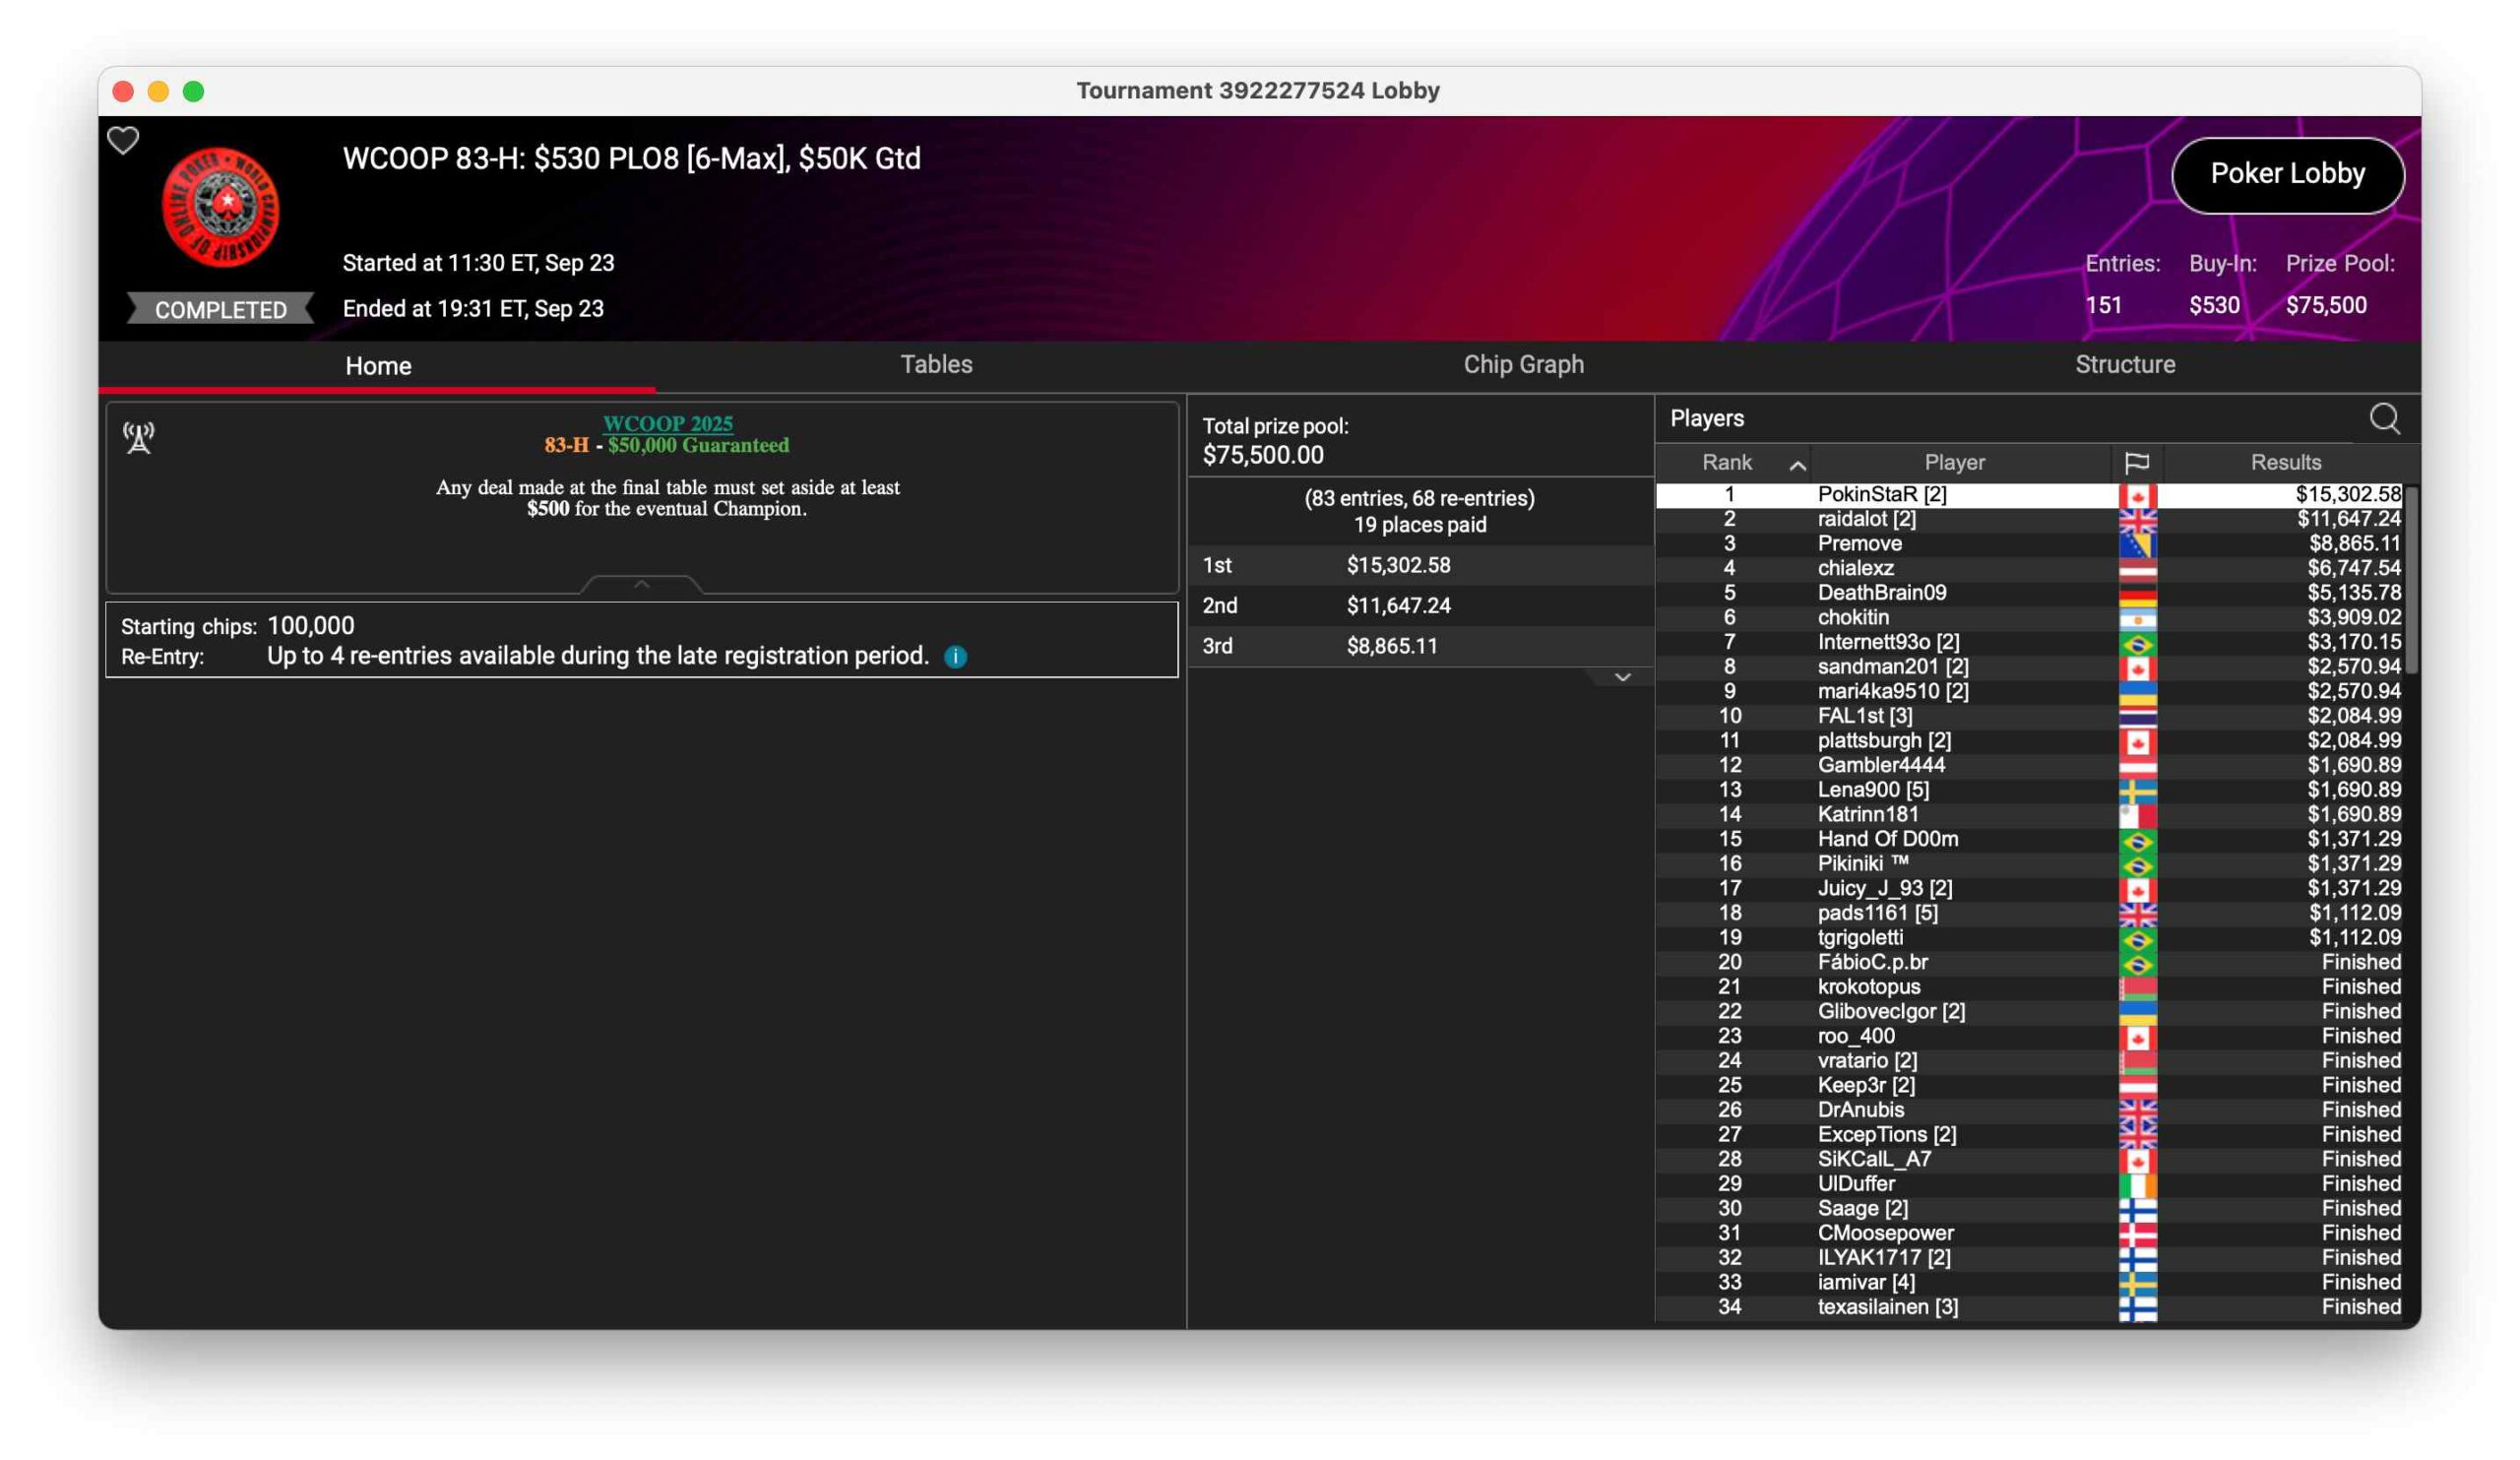Open the WCOOP 2025 link
This screenshot has height=1460, width=2520.
[x=667, y=423]
